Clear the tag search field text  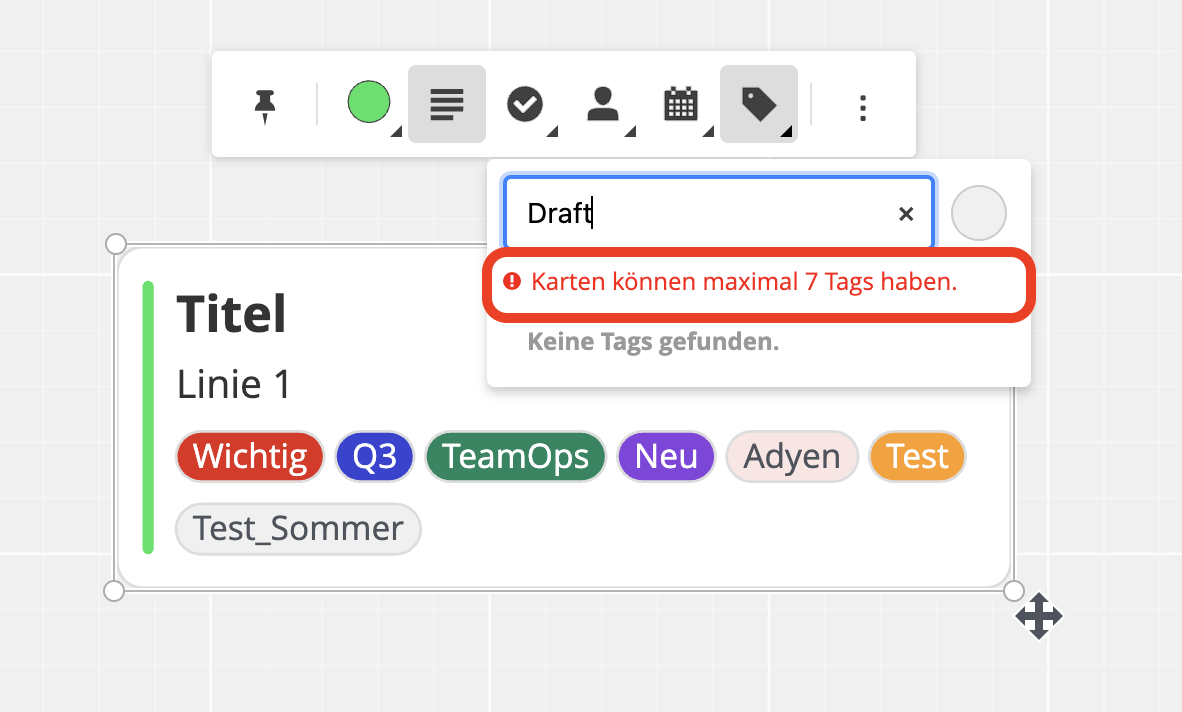click(x=906, y=213)
